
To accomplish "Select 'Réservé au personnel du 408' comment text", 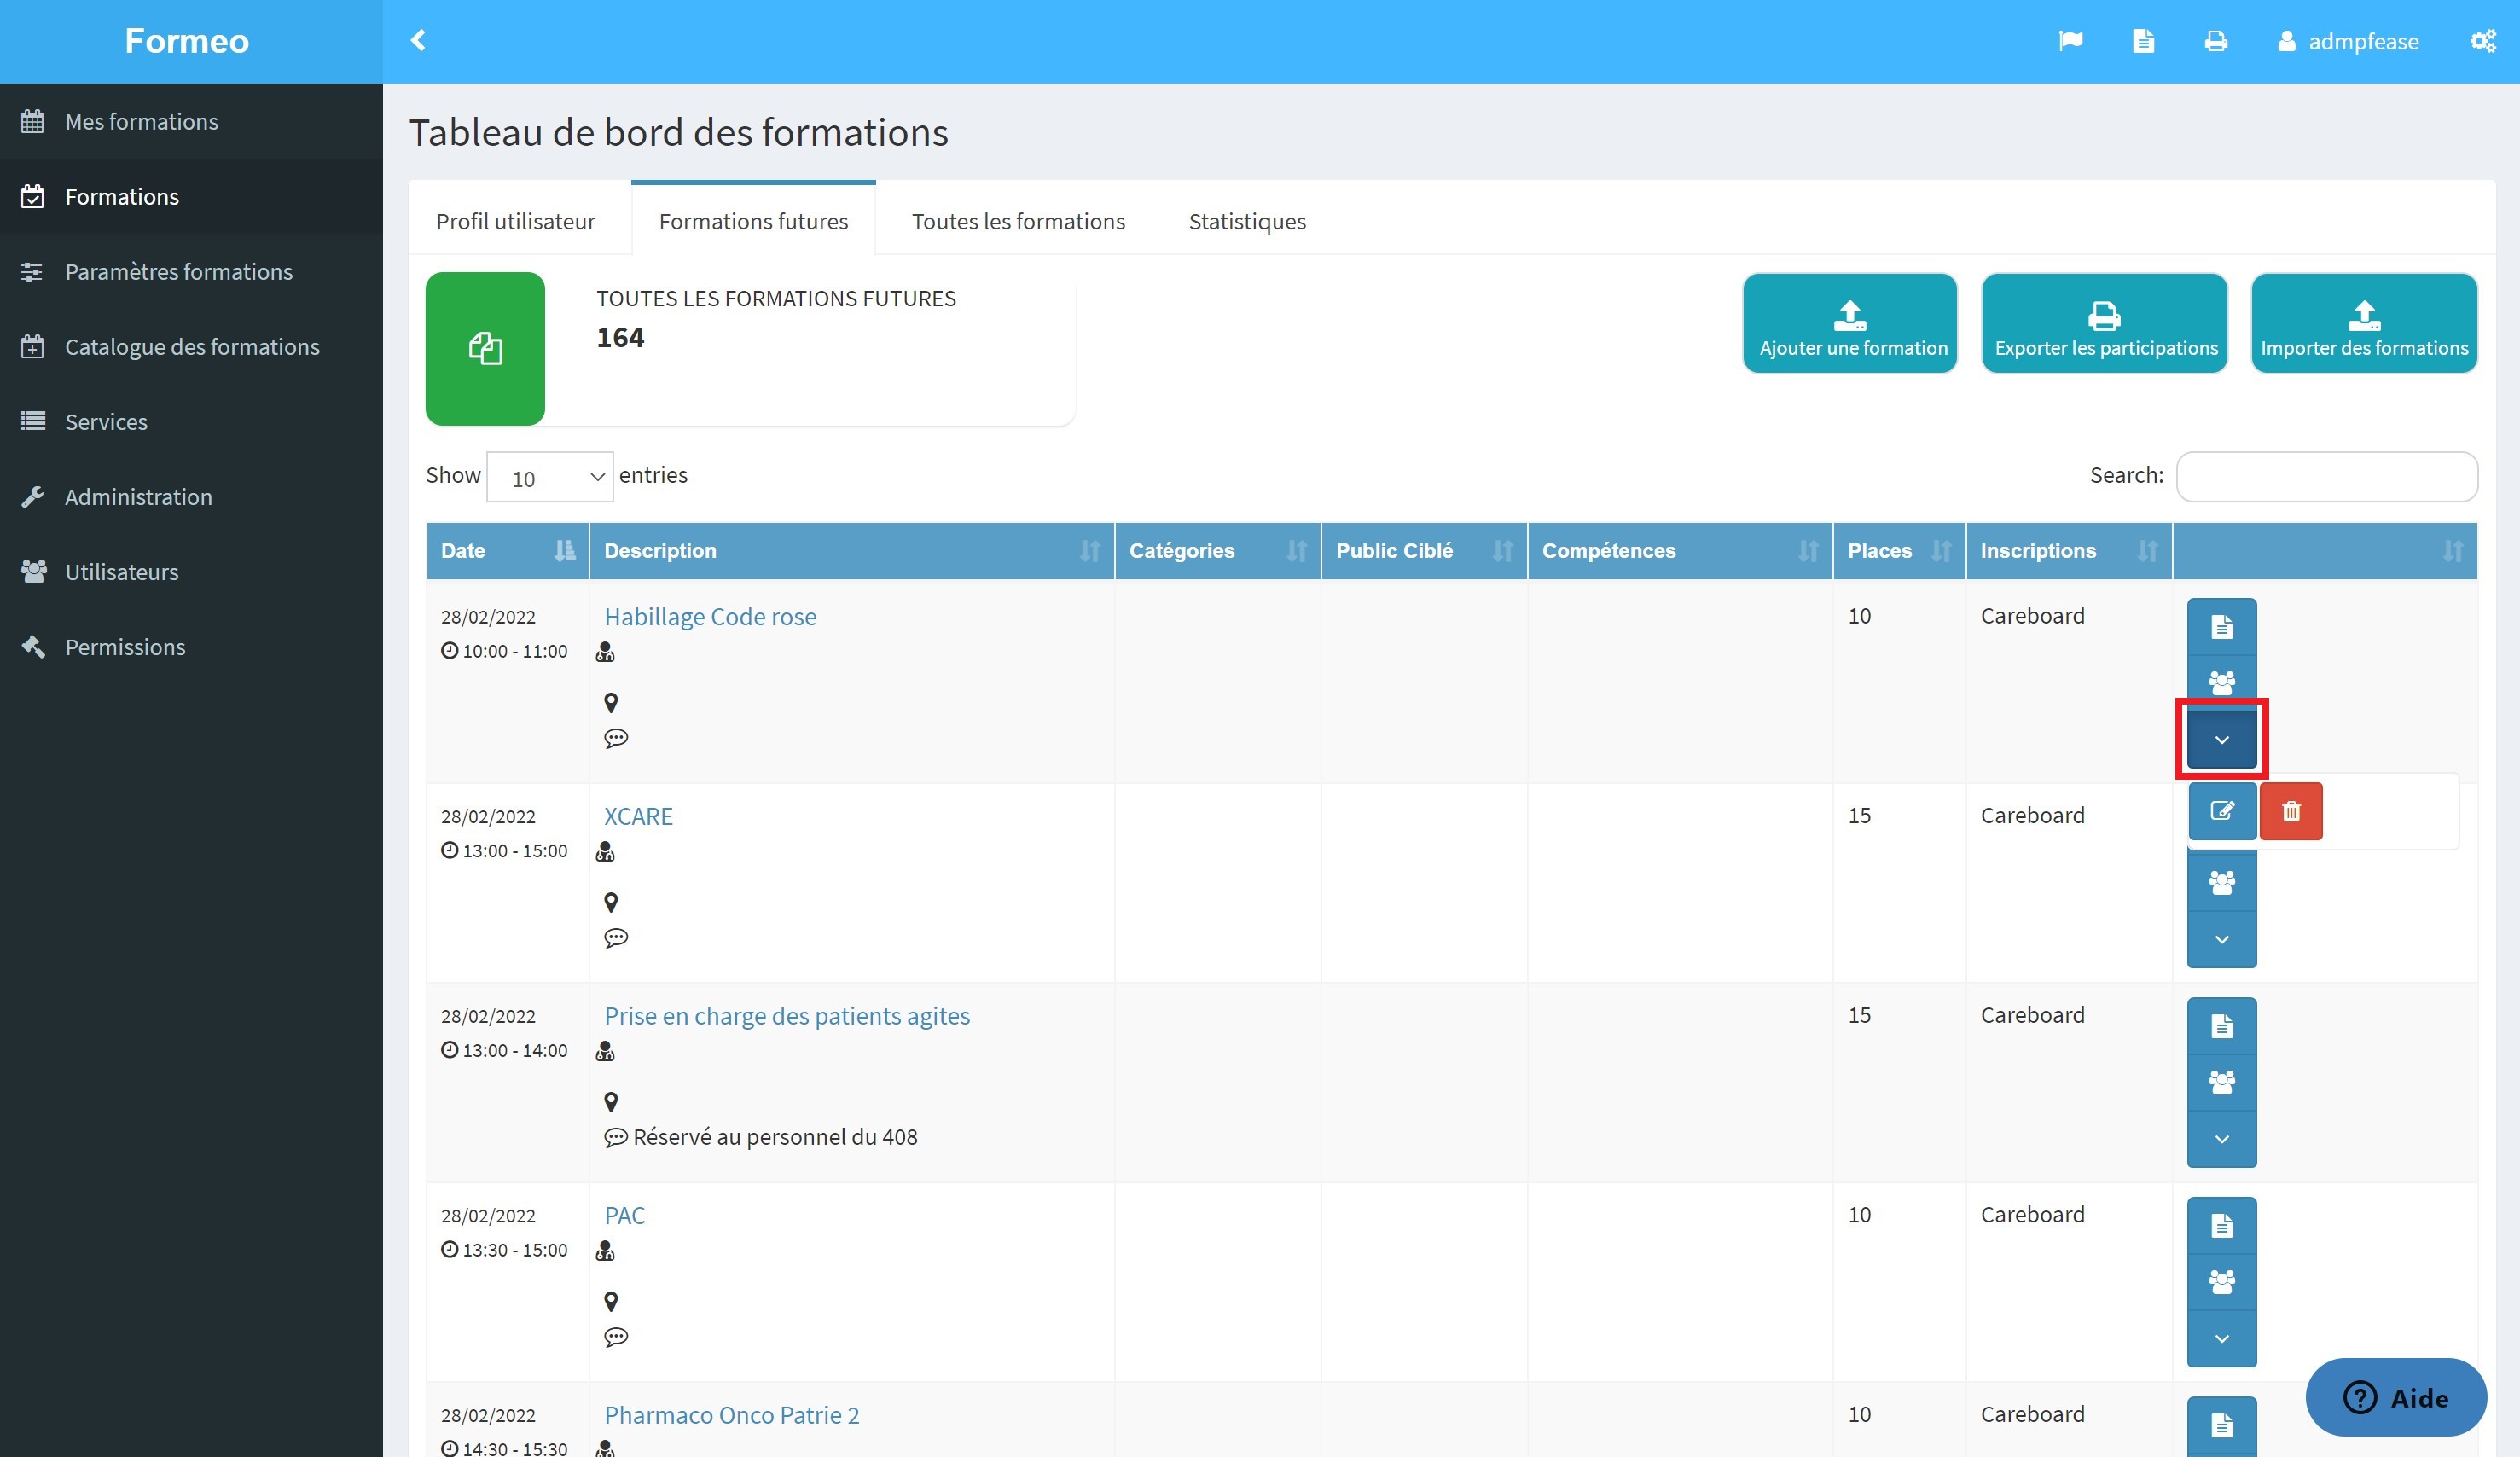I will (x=775, y=1136).
